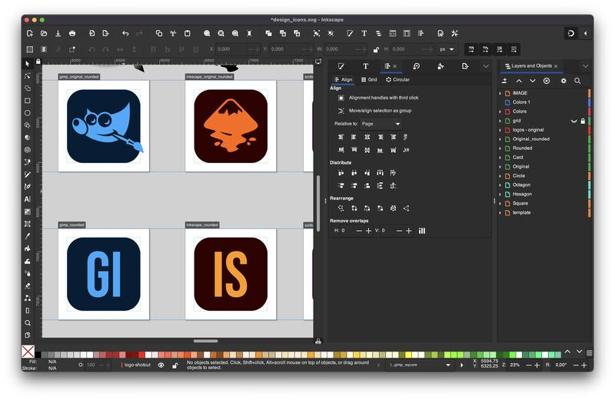Click first Distribute icon under Distribute

point(341,173)
